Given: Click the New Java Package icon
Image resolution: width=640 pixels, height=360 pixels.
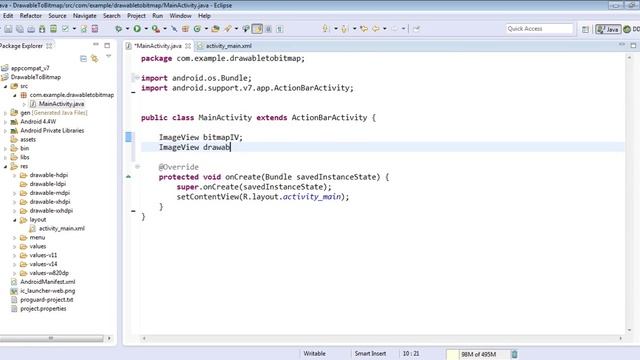Looking at the screenshot, I should tap(185, 29).
